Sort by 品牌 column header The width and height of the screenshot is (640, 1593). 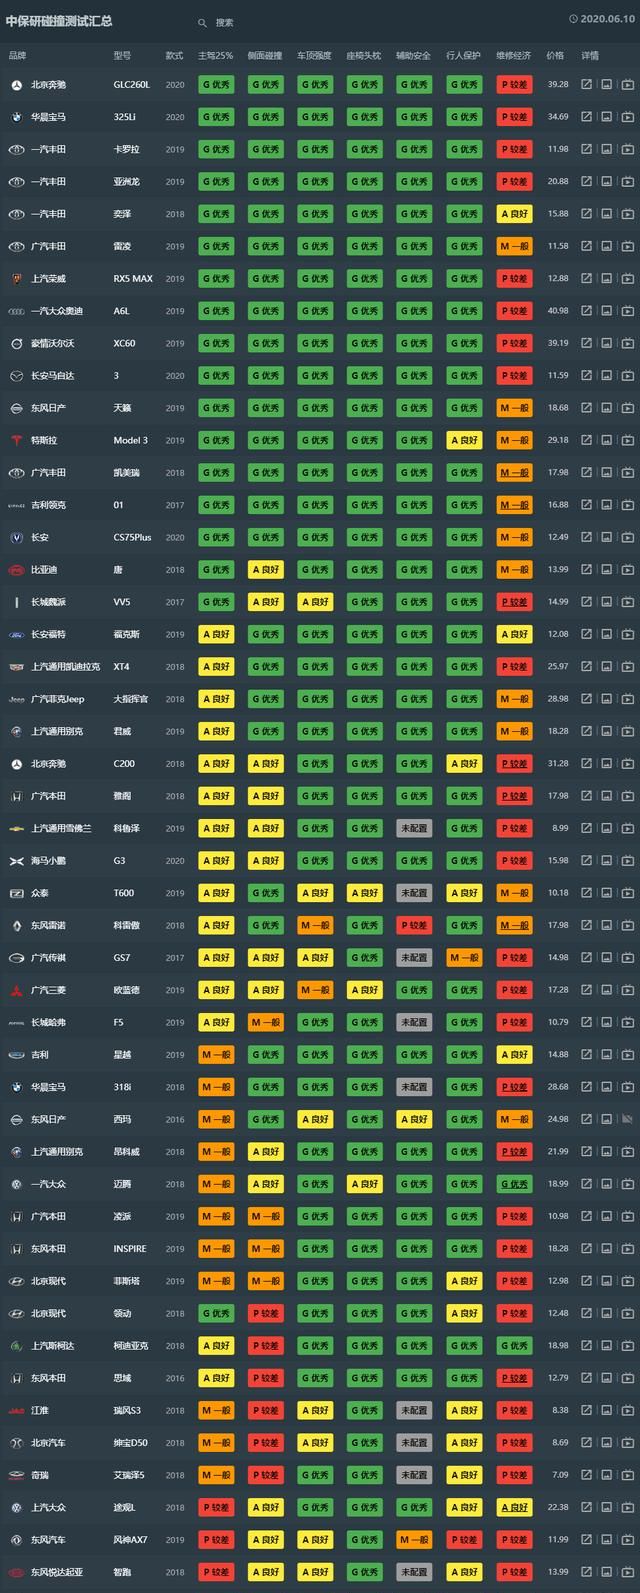point(18,56)
